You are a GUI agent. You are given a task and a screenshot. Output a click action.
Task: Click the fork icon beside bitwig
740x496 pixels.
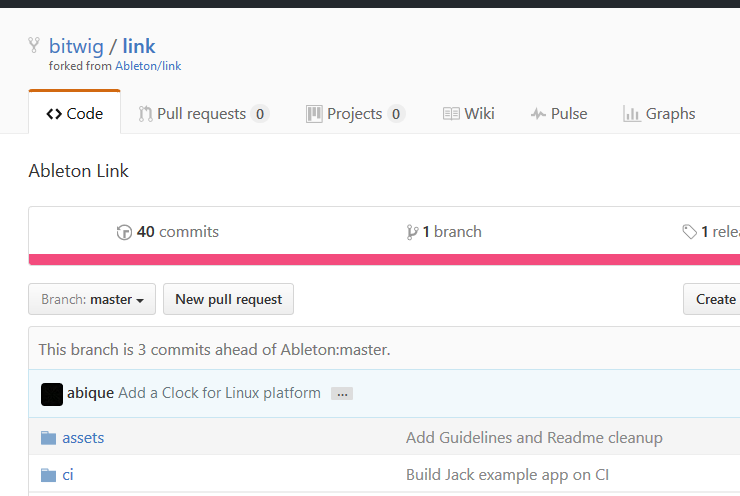point(35,45)
